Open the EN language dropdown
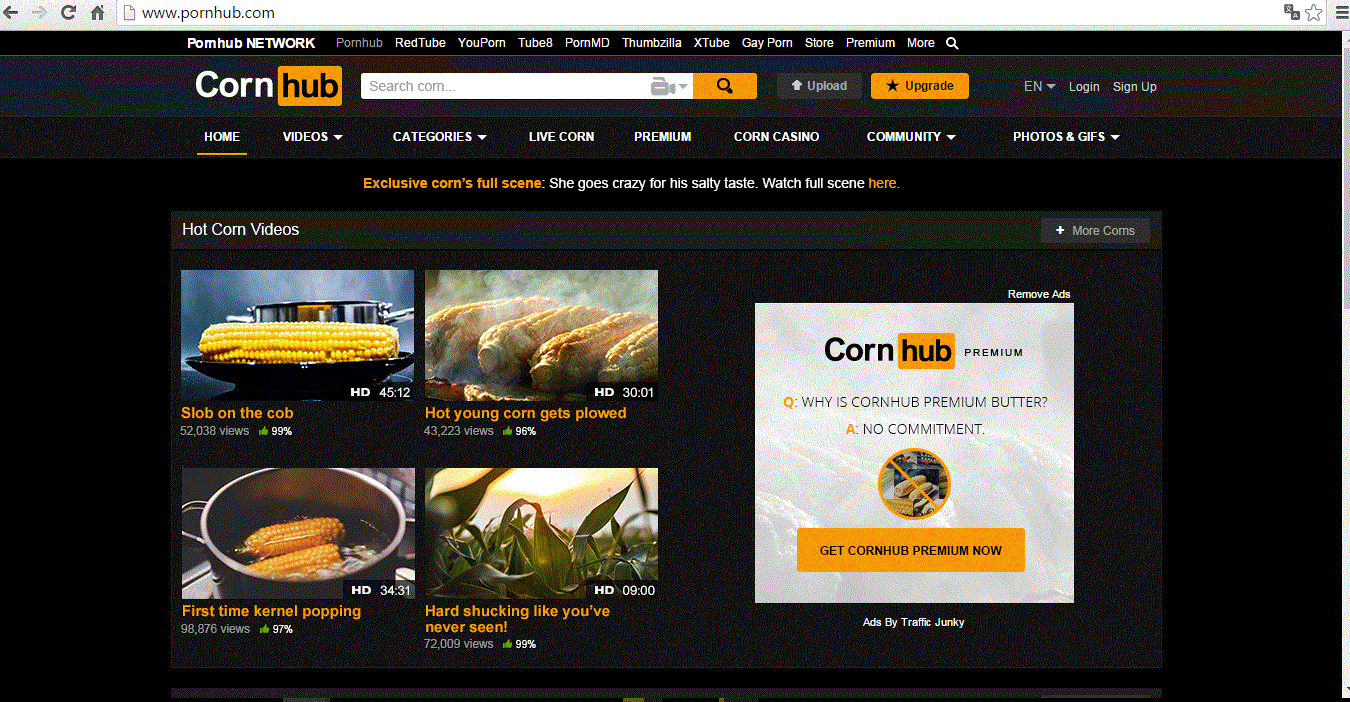This screenshot has width=1350, height=702. 1040,87
